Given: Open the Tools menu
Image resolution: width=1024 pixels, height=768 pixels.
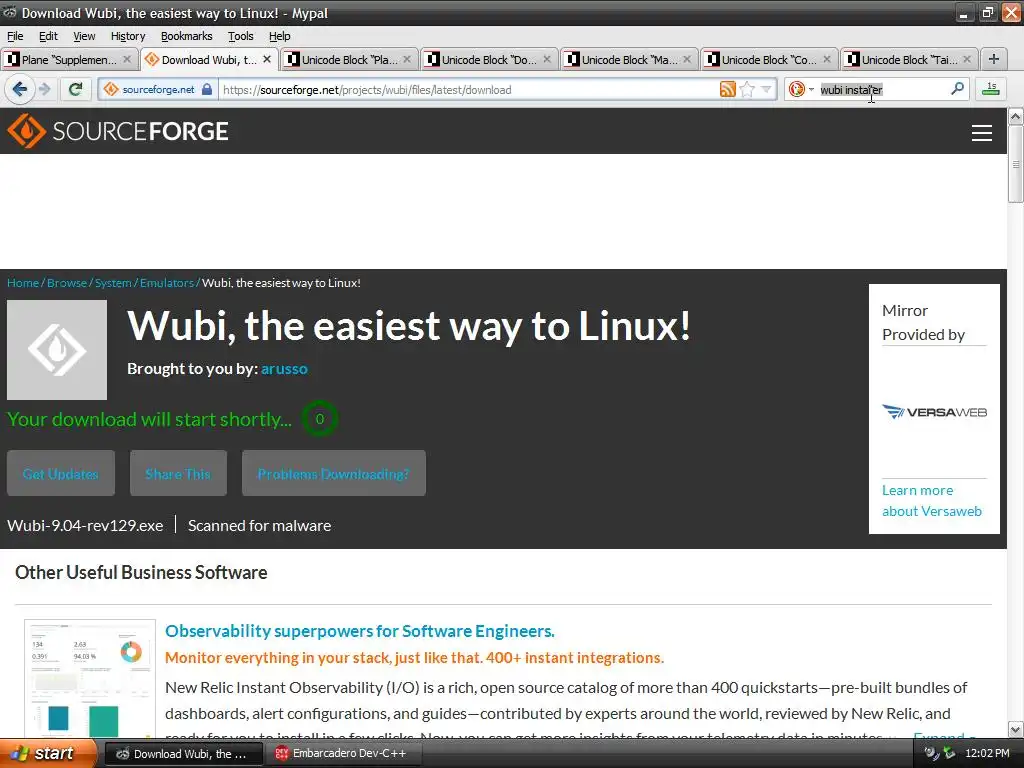Looking at the screenshot, I should [x=240, y=36].
